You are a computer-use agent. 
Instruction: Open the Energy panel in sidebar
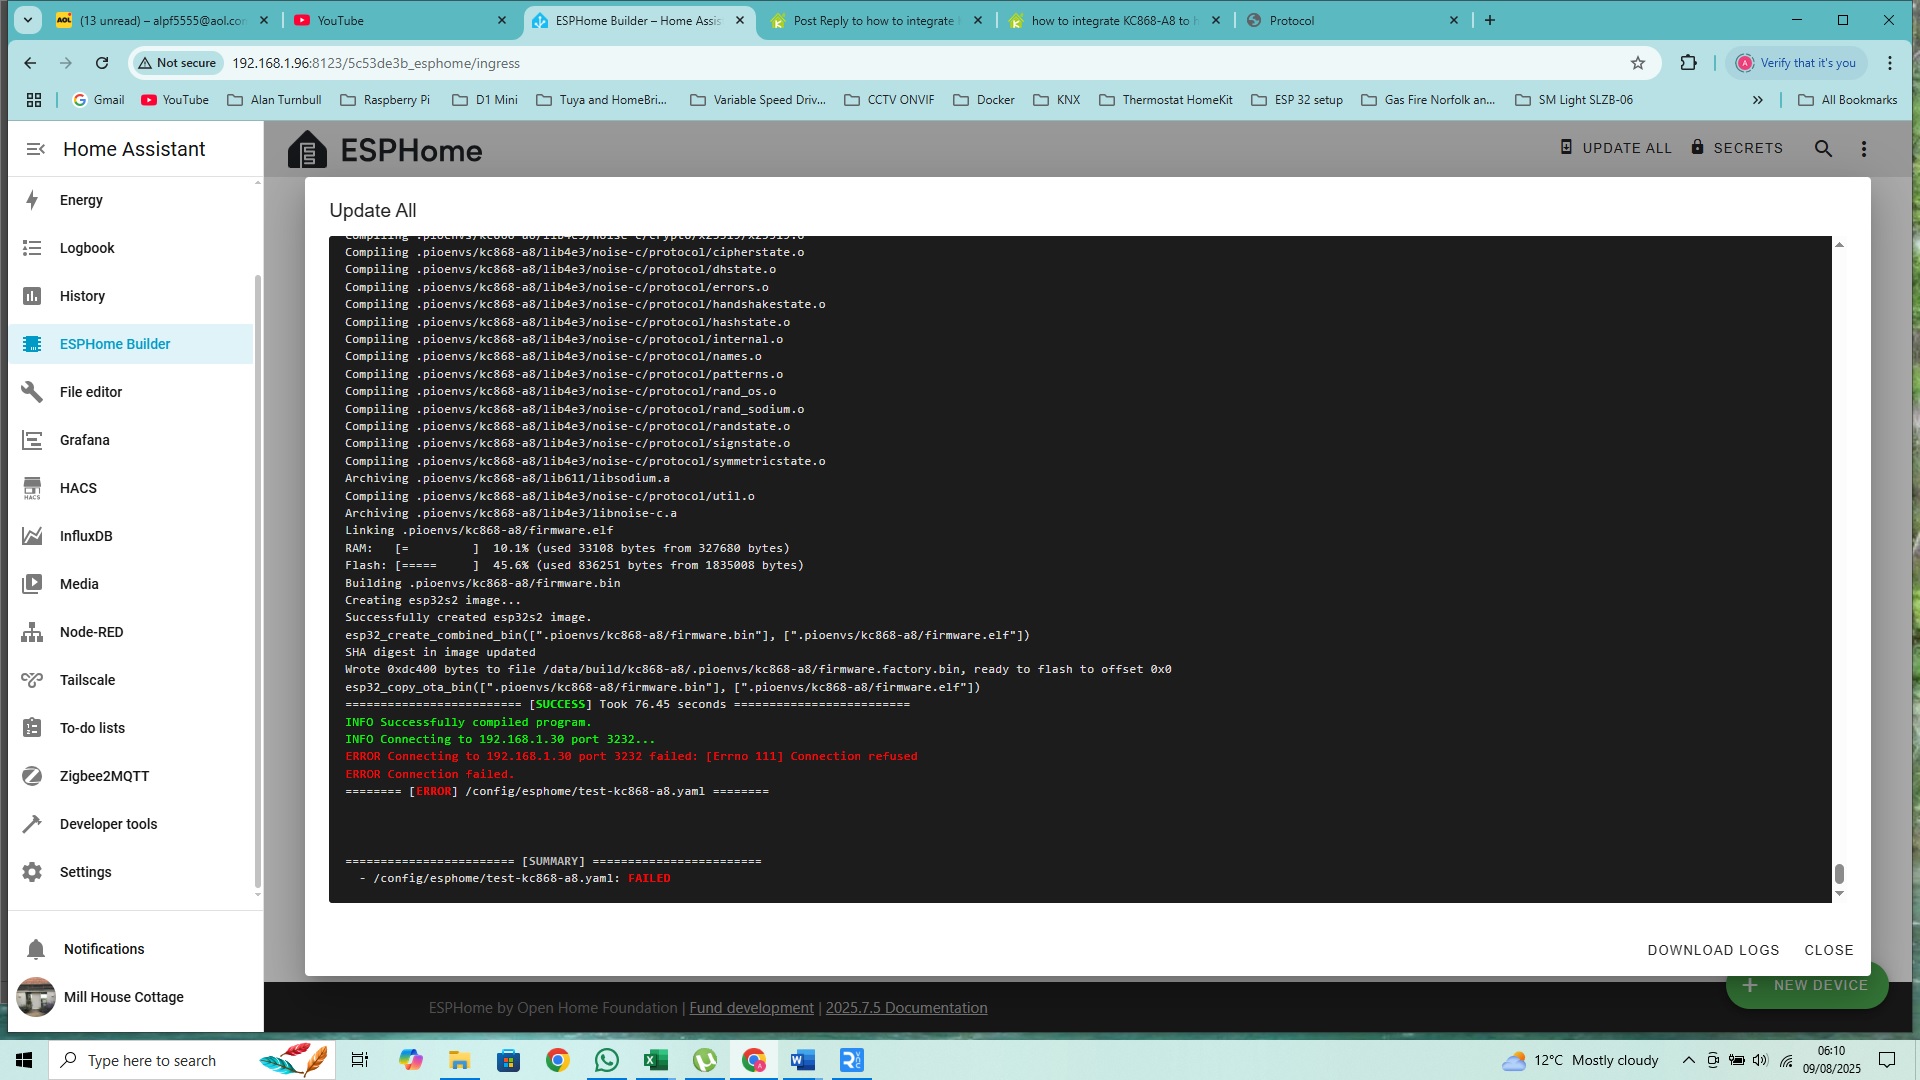click(x=81, y=200)
